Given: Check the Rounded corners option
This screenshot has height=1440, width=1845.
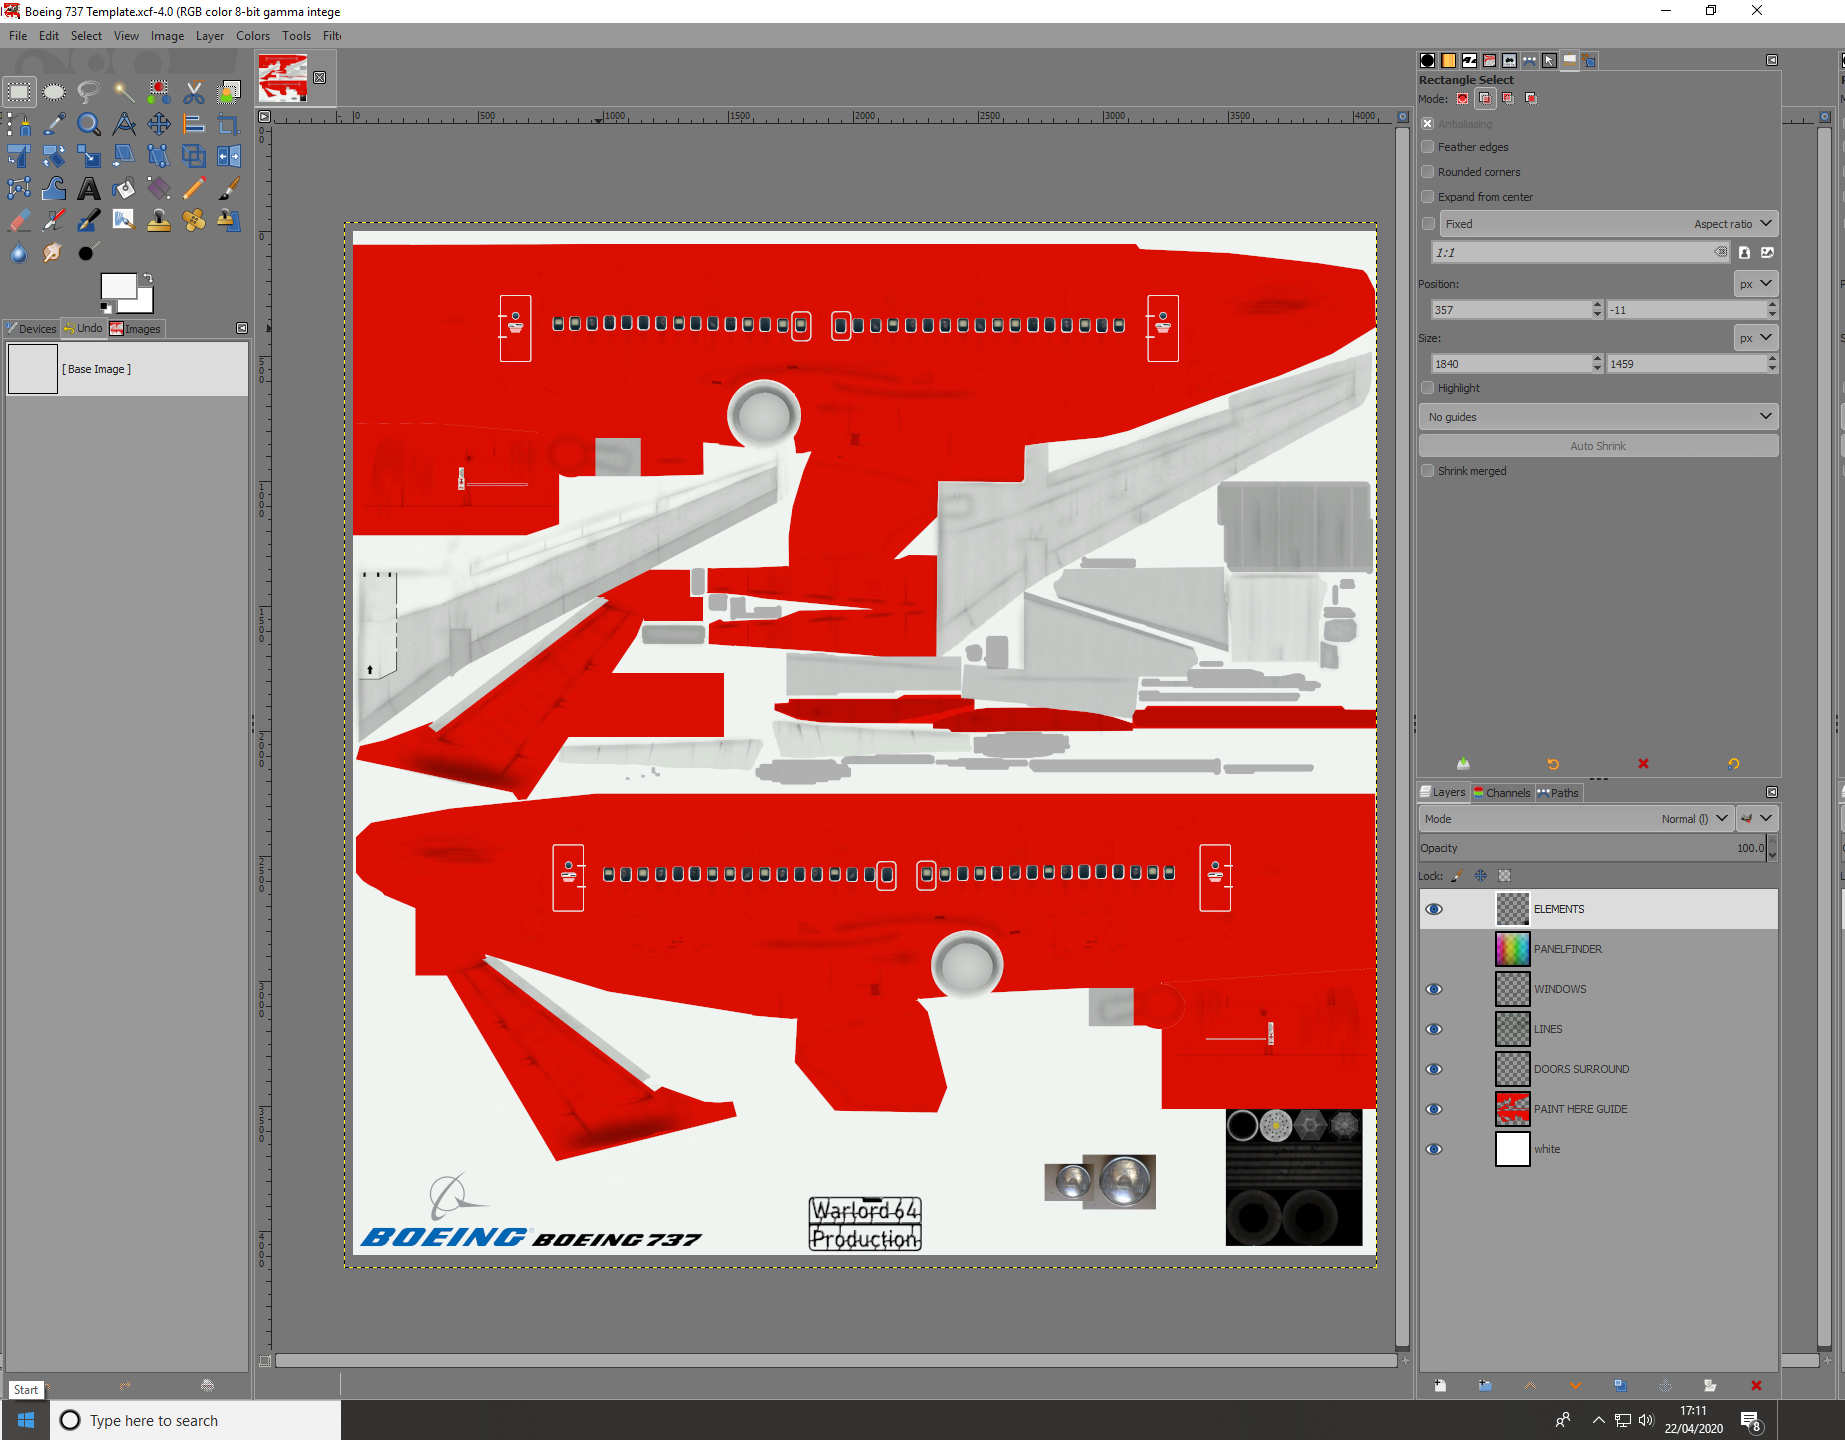Looking at the screenshot, I should click(x=1428, y=171).
